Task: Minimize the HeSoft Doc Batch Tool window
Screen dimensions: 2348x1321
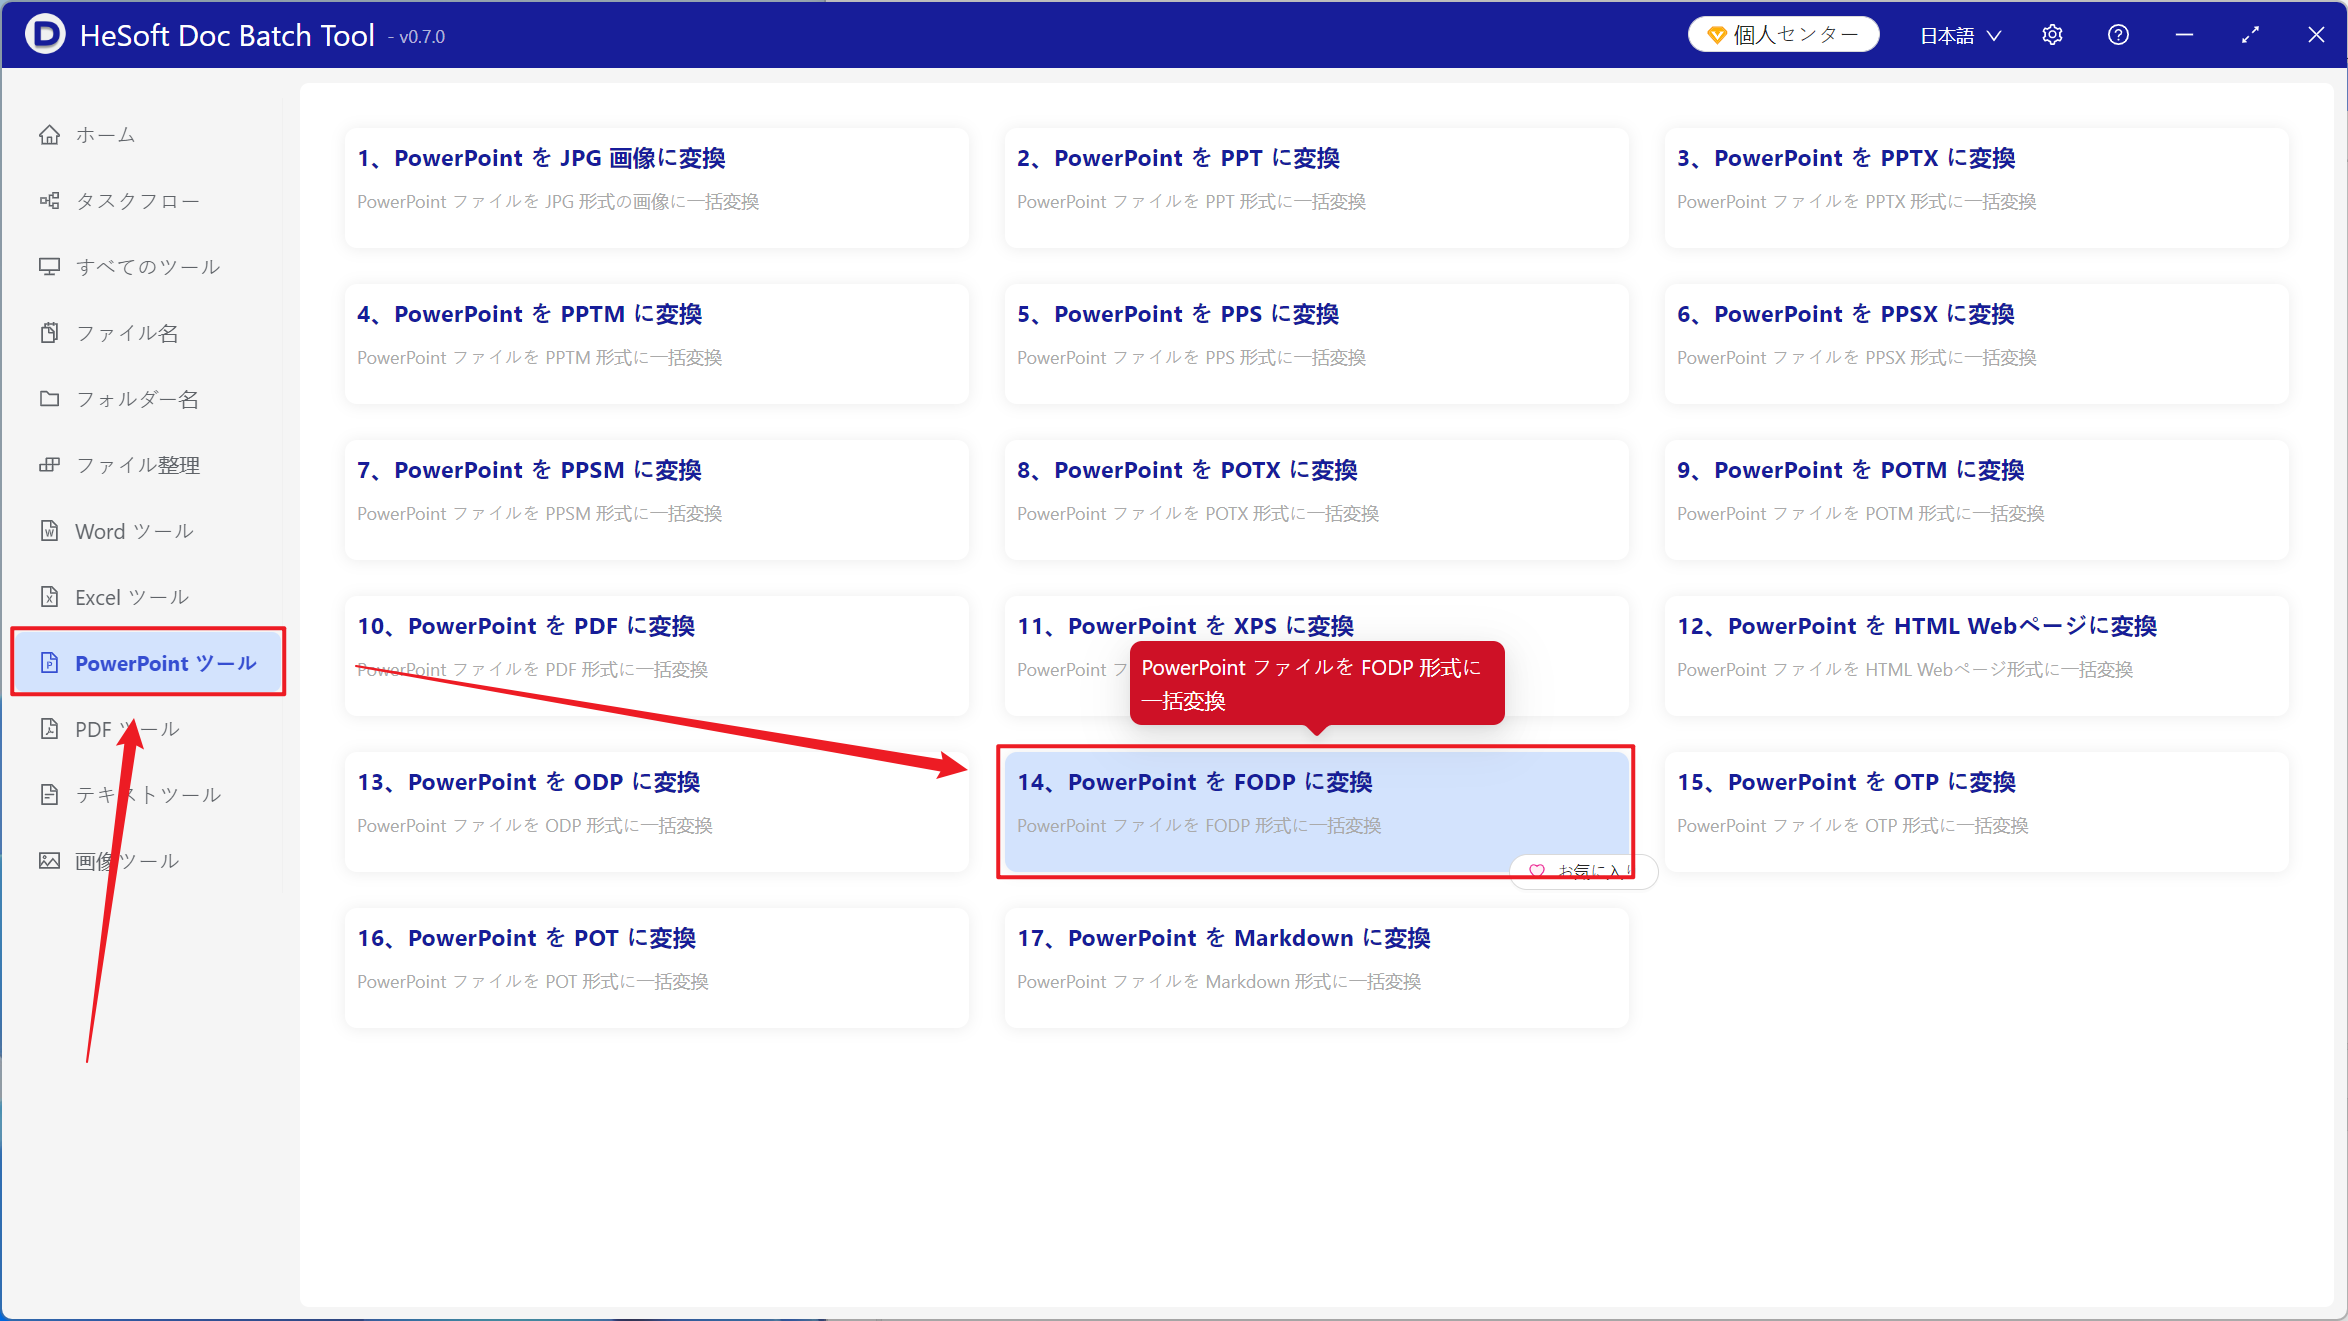Action: [2184, 35]
